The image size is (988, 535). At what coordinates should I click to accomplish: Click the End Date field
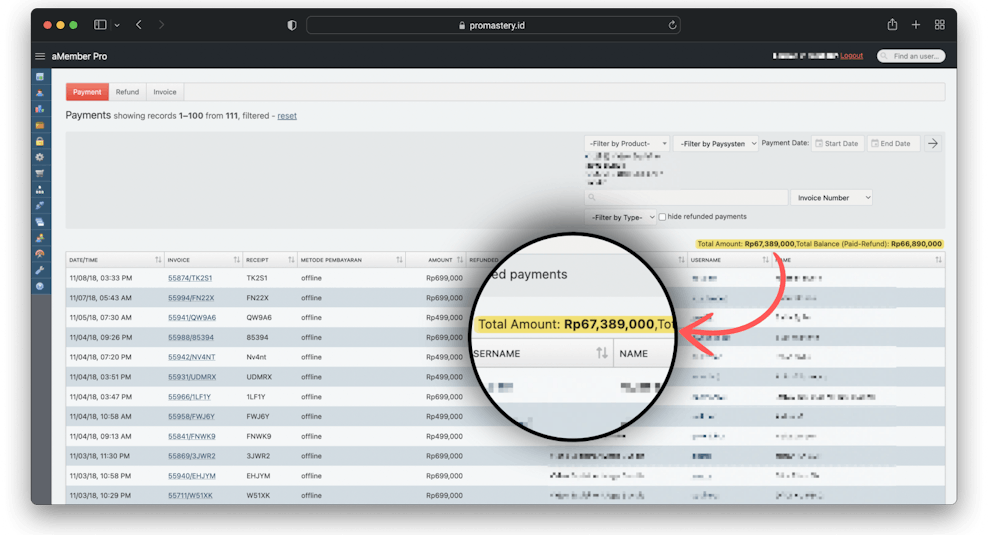click(893, 144)
